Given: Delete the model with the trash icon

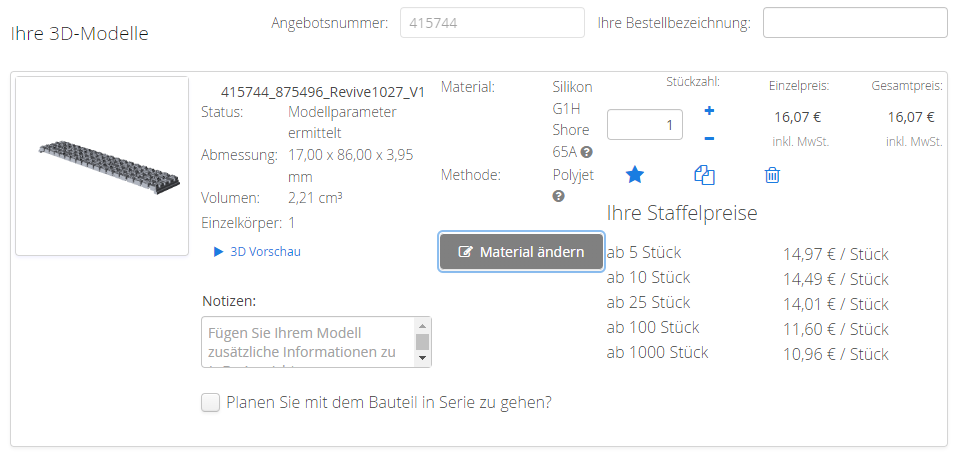Looking at the screenshot, I should (772, 175).
